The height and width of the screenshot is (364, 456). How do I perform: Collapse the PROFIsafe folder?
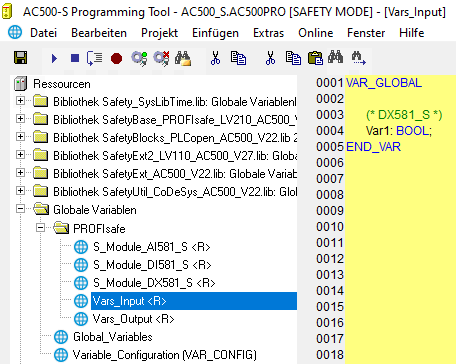[x=40, y=227]
